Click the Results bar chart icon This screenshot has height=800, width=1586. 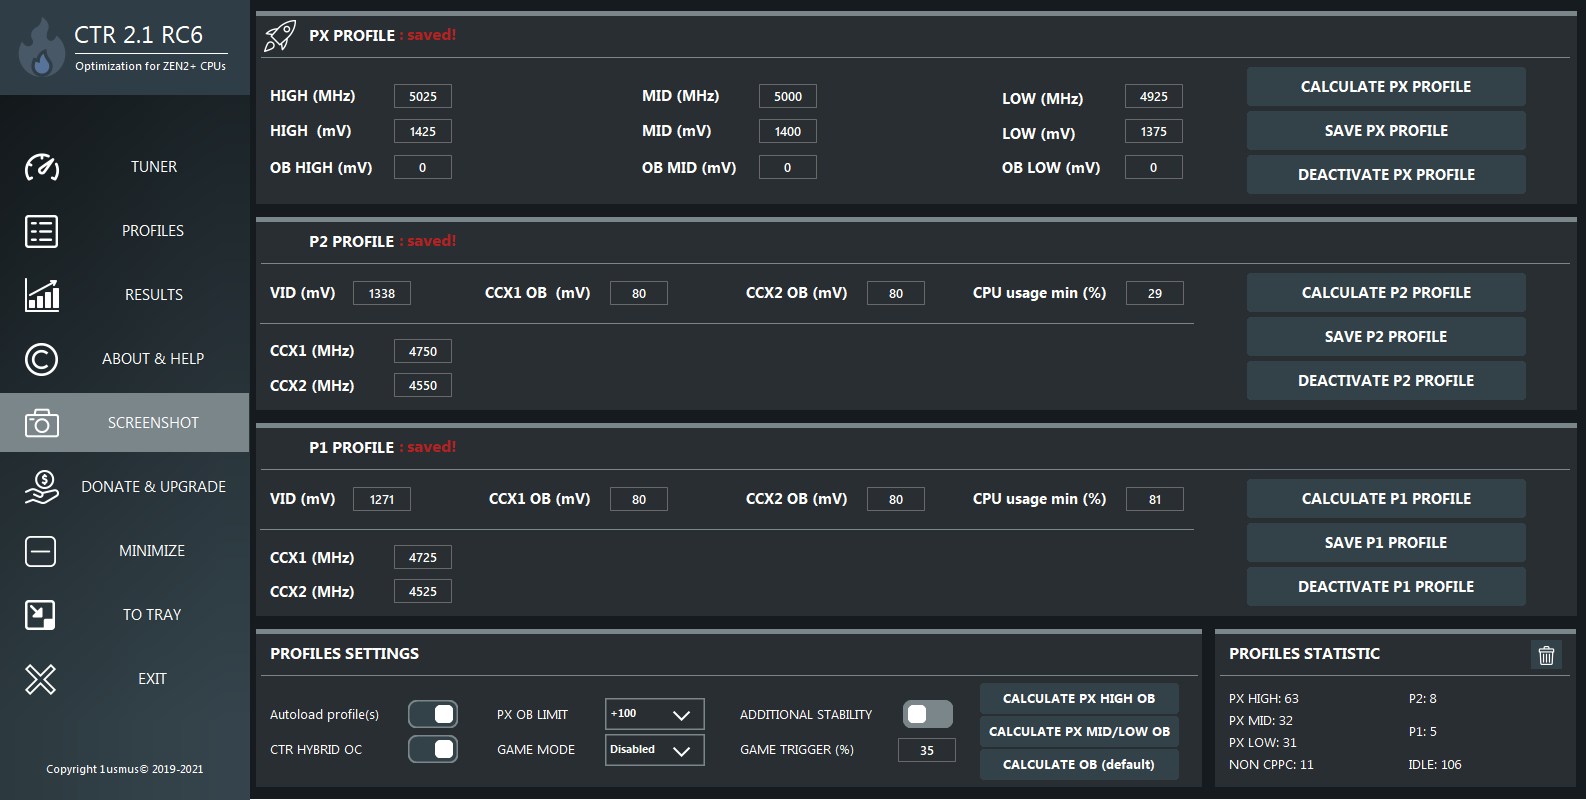pos(42,295)
